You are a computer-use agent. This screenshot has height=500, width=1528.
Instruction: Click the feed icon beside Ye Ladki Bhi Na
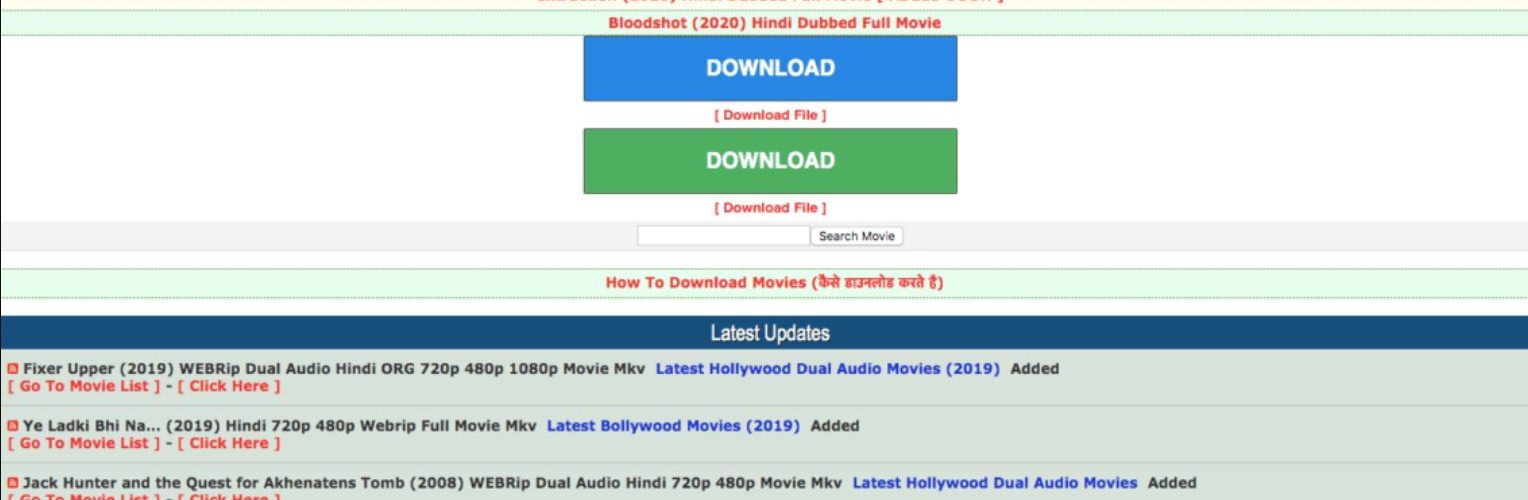click(x=13, y=426)
